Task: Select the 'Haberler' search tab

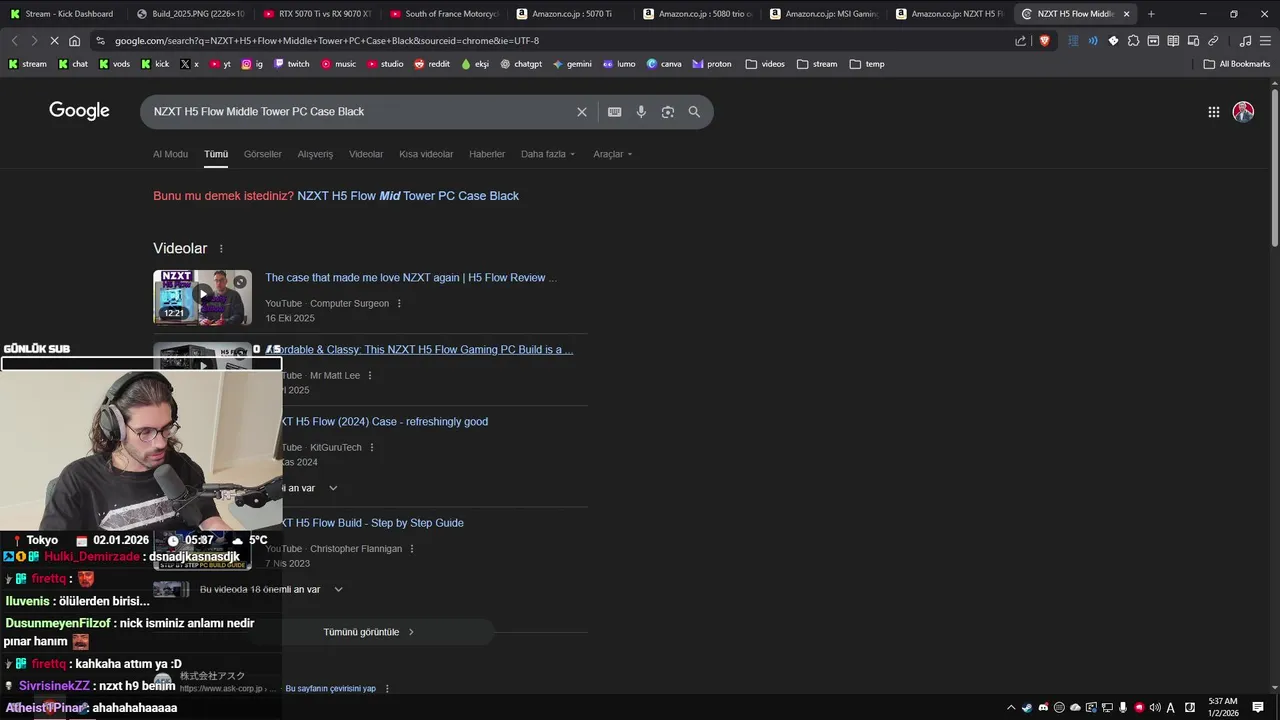Action: [x=487, y=154]
